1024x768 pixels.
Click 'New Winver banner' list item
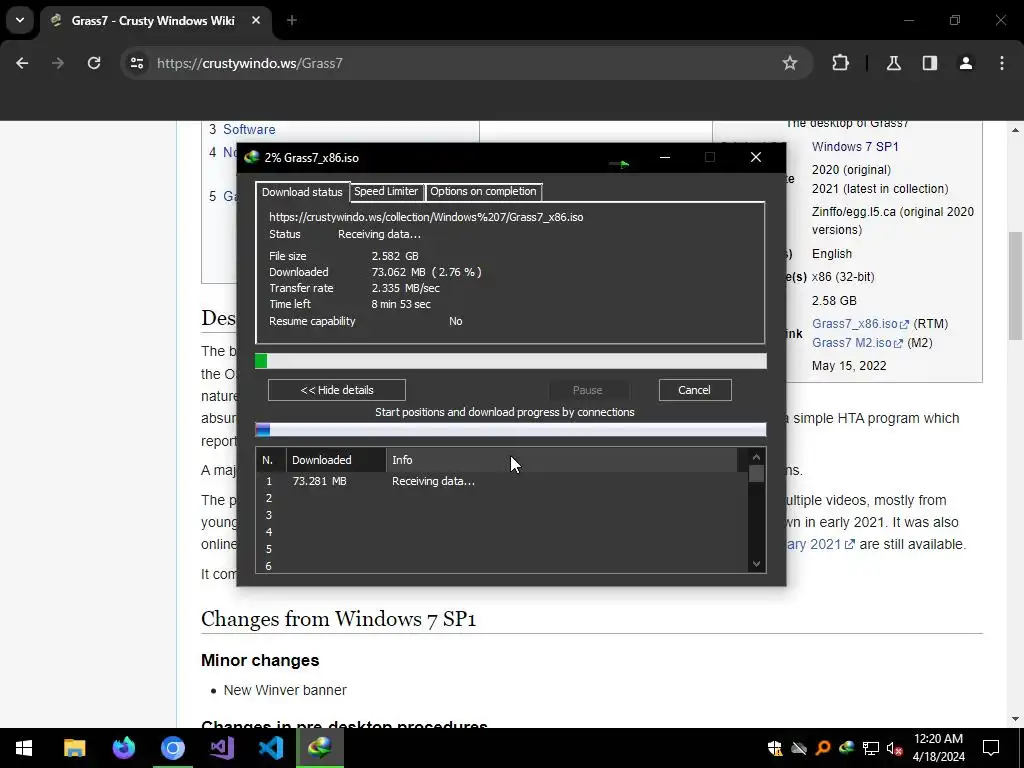point(285,690)
